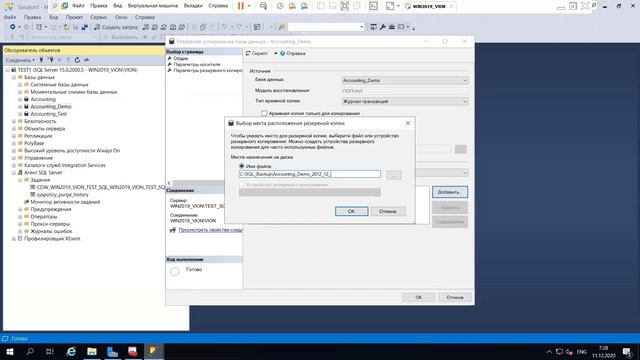
Task: Click Accounting_Test database icon
Action: (x=26, y=114)
